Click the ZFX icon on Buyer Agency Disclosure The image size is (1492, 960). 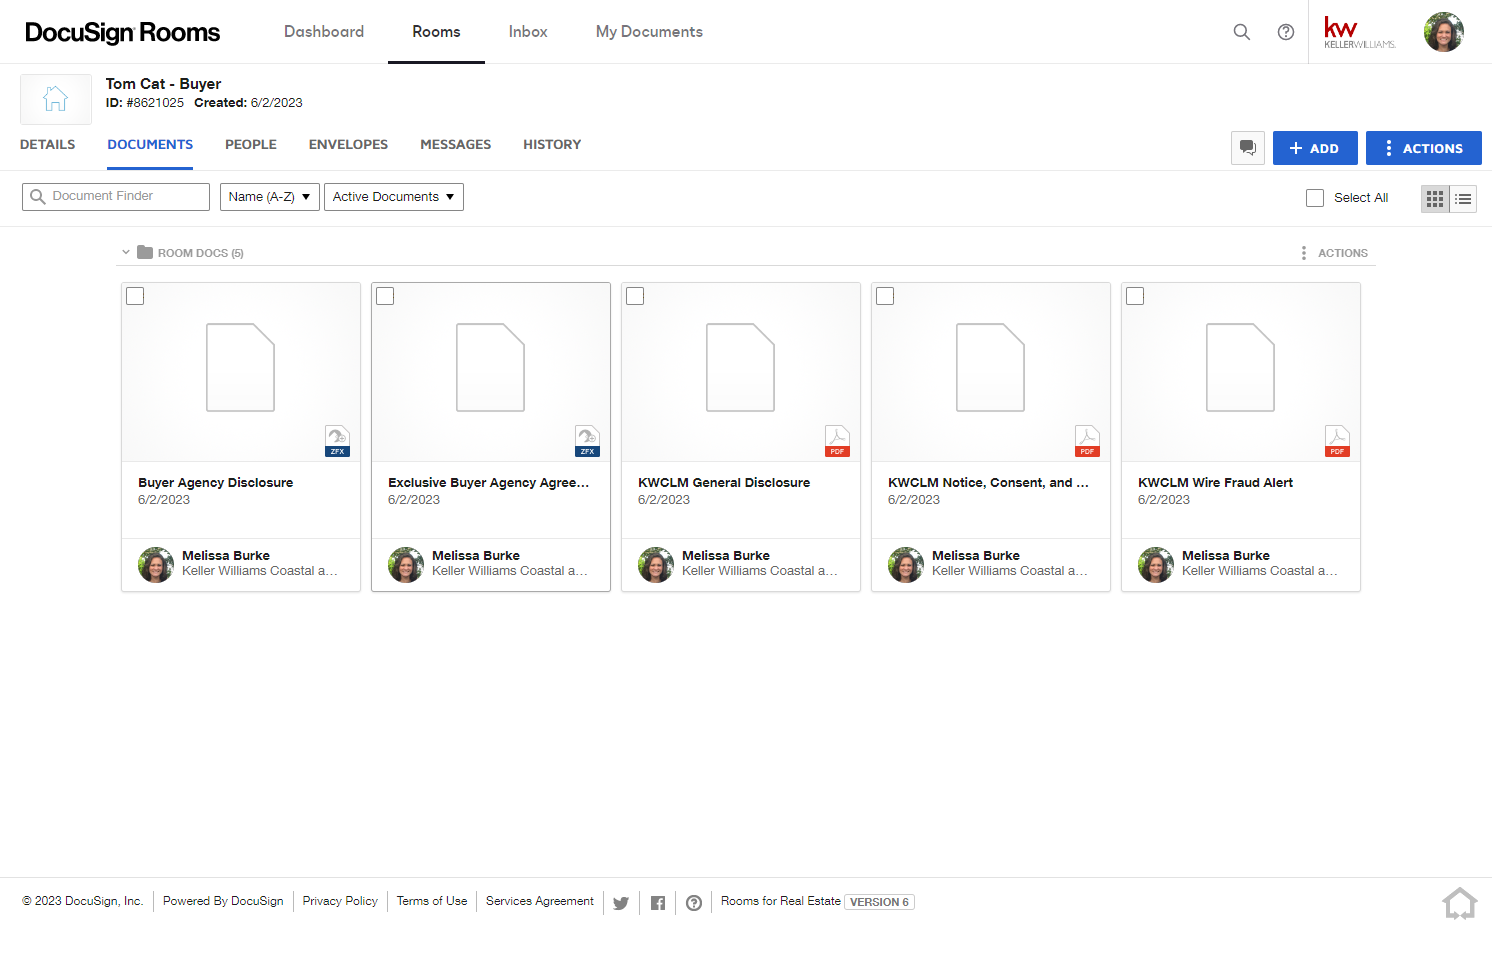[x=337, y=441]
